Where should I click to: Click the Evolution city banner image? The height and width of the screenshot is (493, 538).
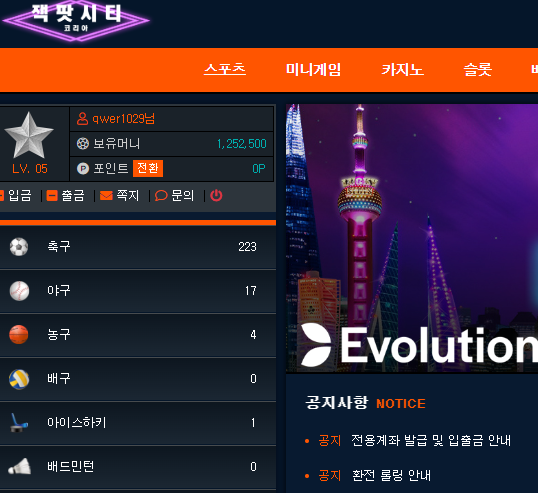click(412, 238)
